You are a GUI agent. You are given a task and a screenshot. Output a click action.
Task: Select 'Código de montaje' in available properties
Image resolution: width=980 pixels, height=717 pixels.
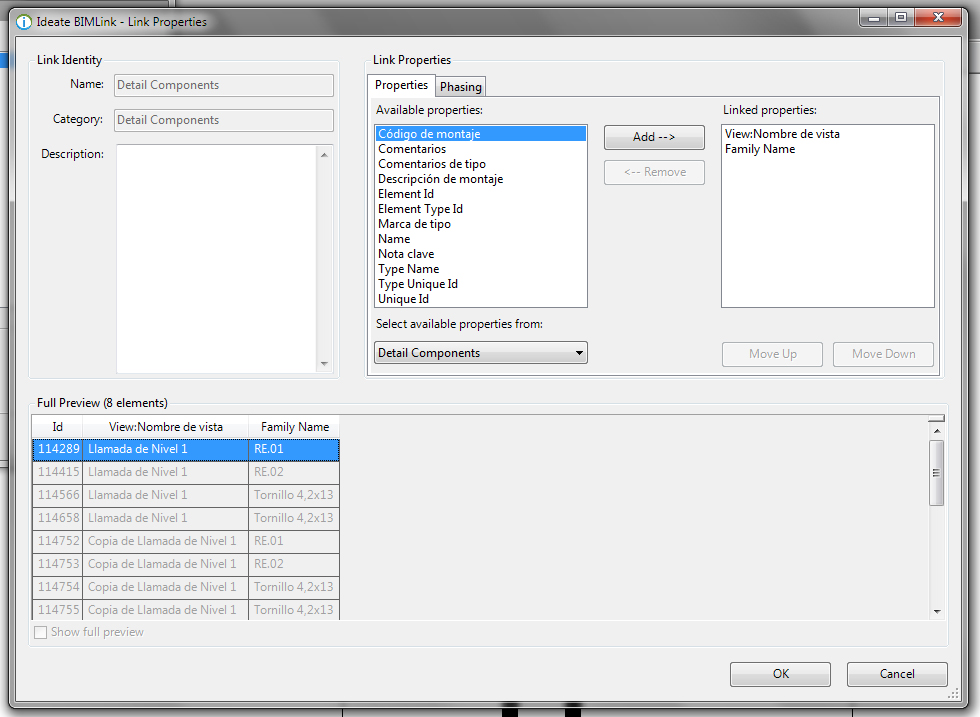[481, 134]
